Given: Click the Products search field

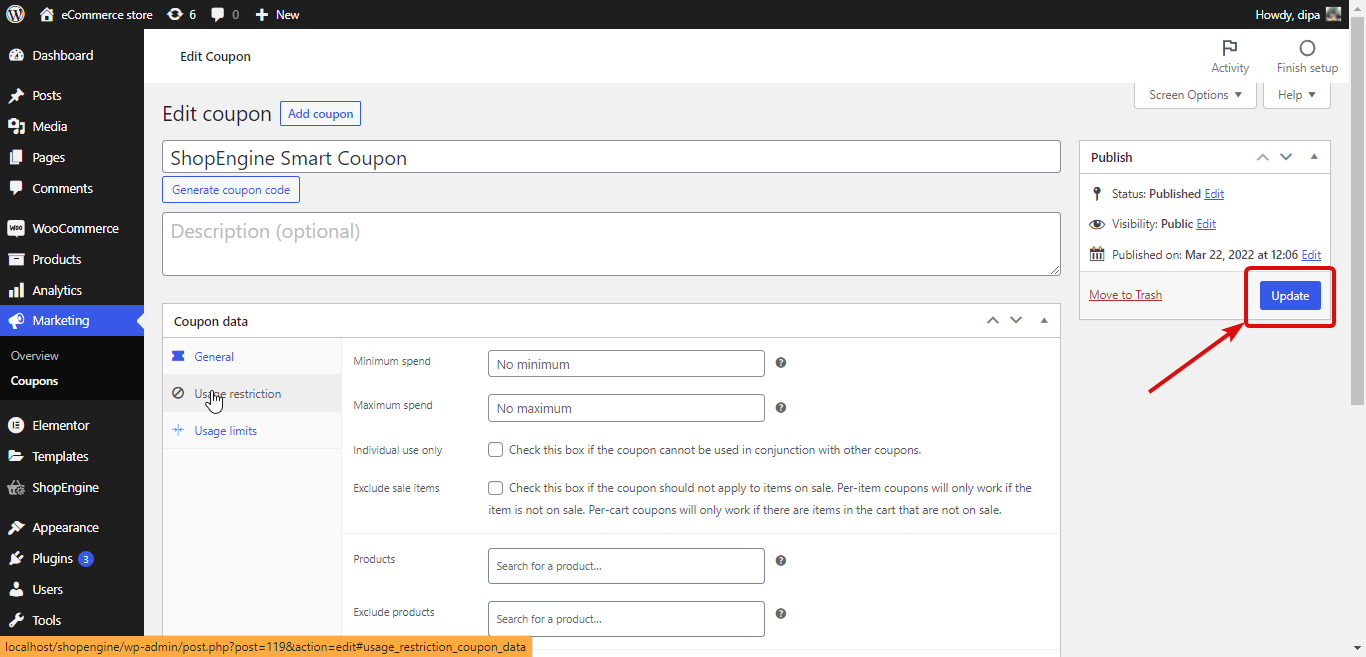Looking at the screenshot, I should 626,566.
